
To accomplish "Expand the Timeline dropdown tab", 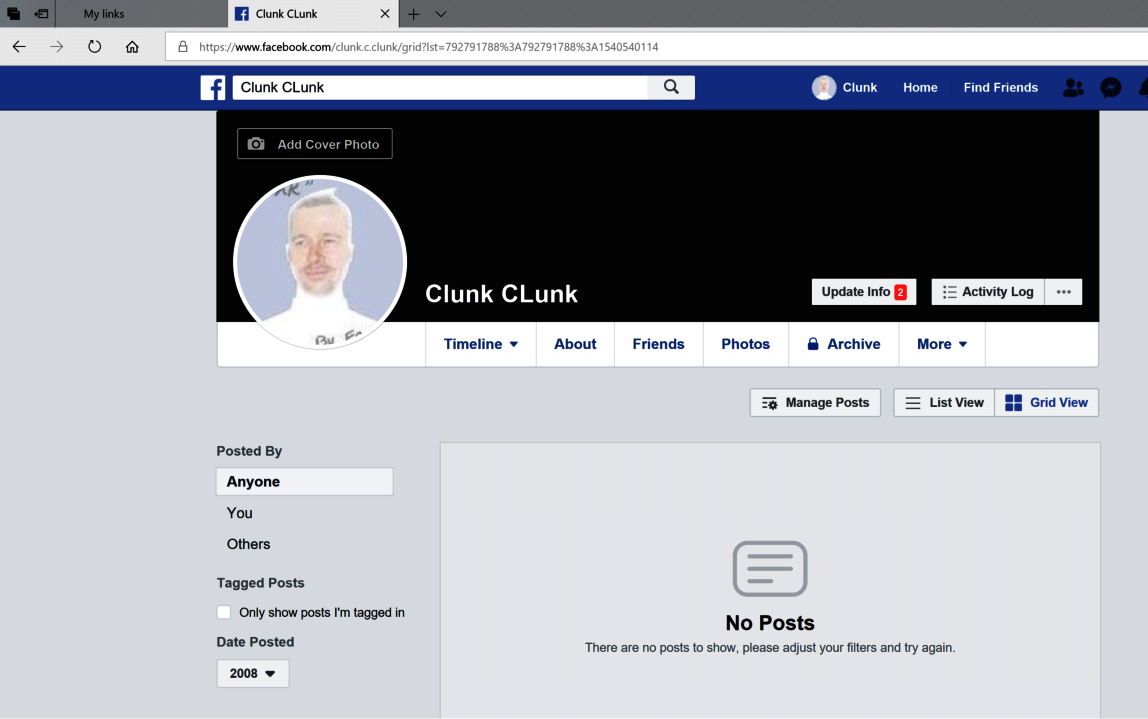I will click(x=480, y=344).
